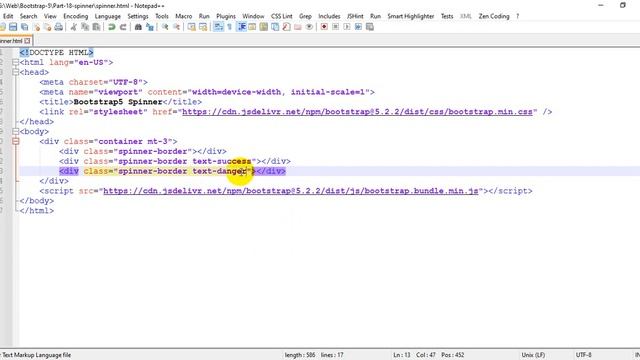Open the Function List icon
Viewport: 640px width, 360px height.
click(287, 27)
